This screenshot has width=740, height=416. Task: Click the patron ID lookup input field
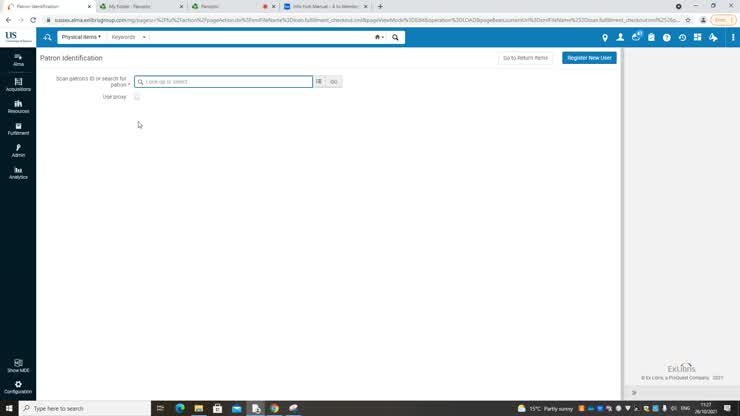click(x=224, y=82)
